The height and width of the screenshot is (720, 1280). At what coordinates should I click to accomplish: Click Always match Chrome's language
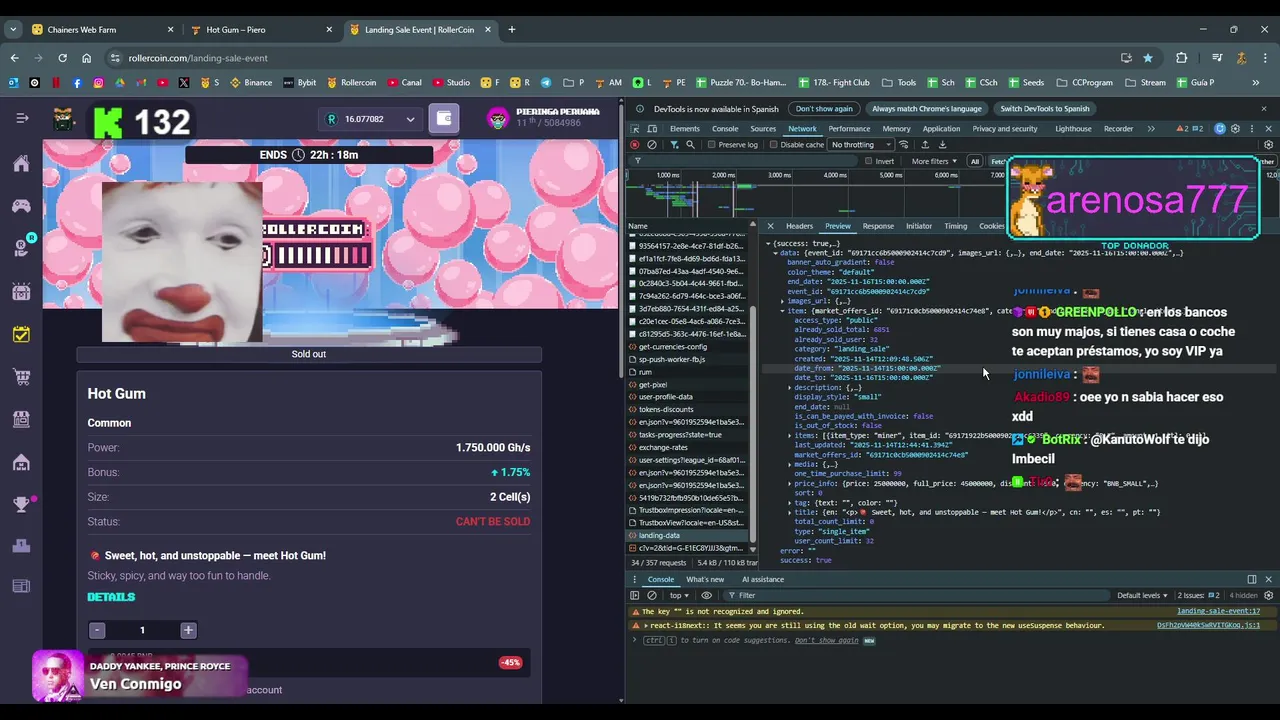926,109
